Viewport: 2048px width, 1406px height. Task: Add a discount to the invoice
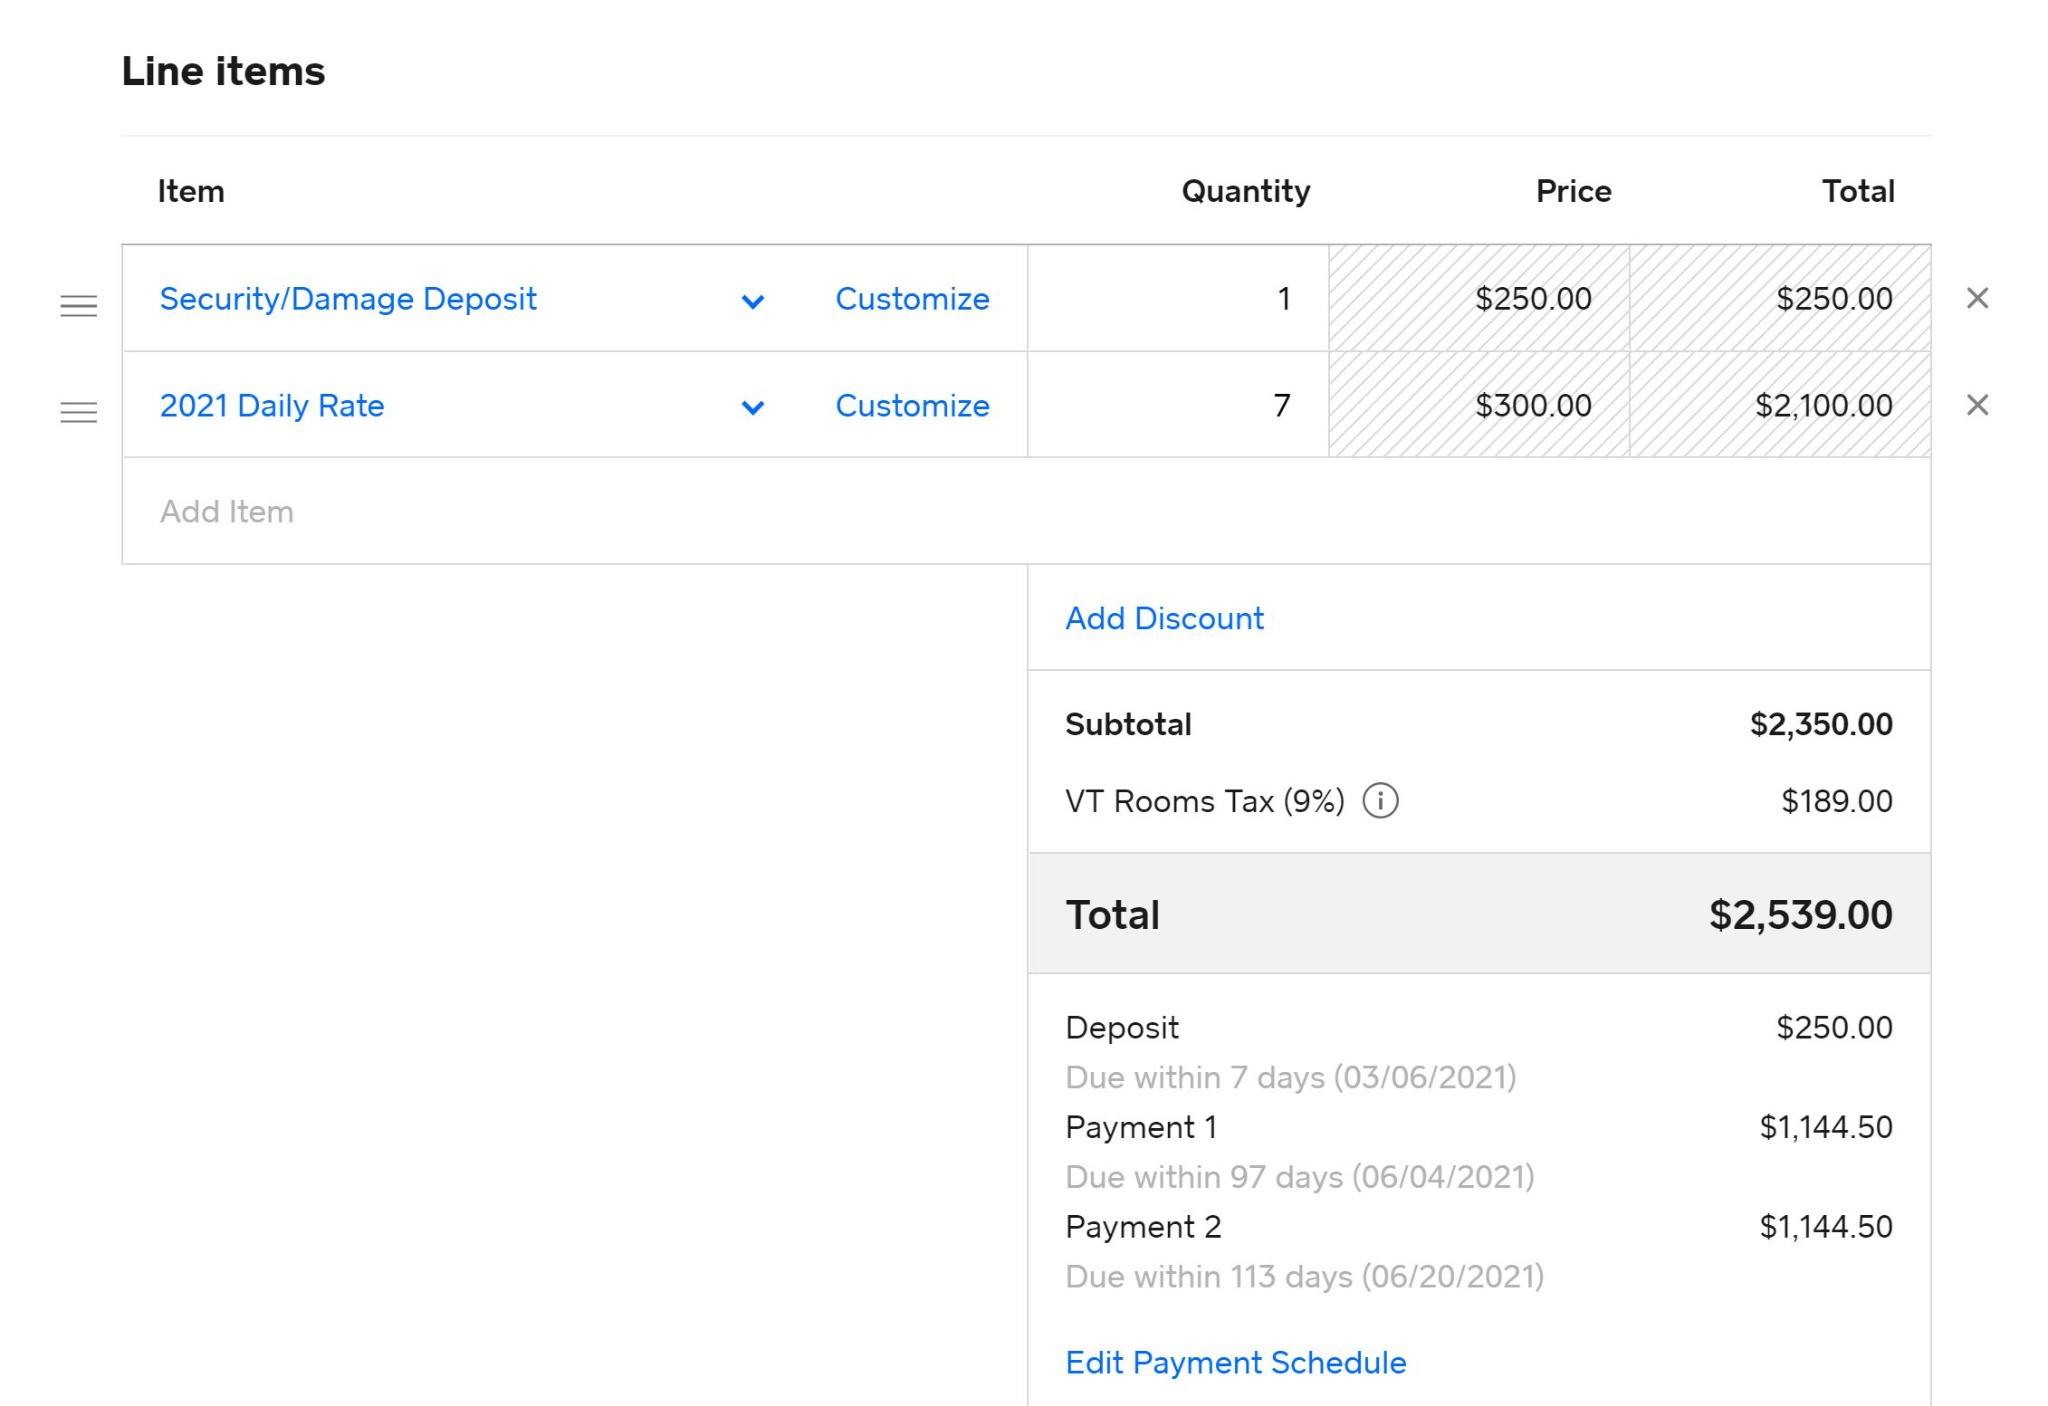click(x=1163, y=618)
